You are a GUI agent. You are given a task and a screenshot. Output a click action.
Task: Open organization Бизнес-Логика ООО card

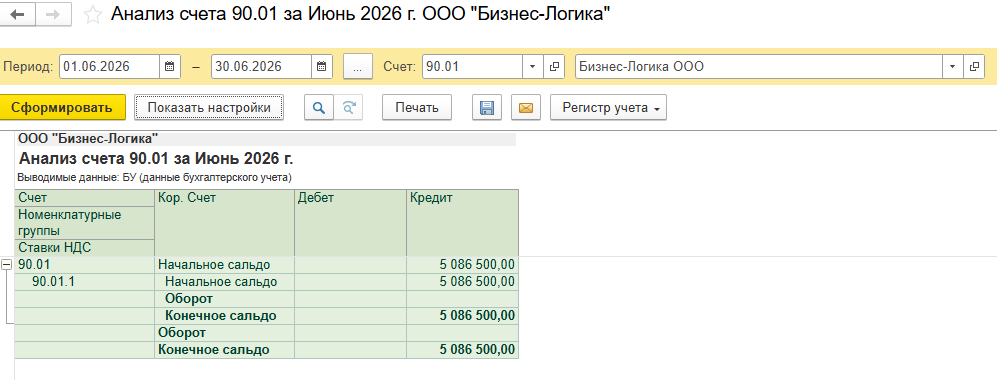[x=973, y=66]
